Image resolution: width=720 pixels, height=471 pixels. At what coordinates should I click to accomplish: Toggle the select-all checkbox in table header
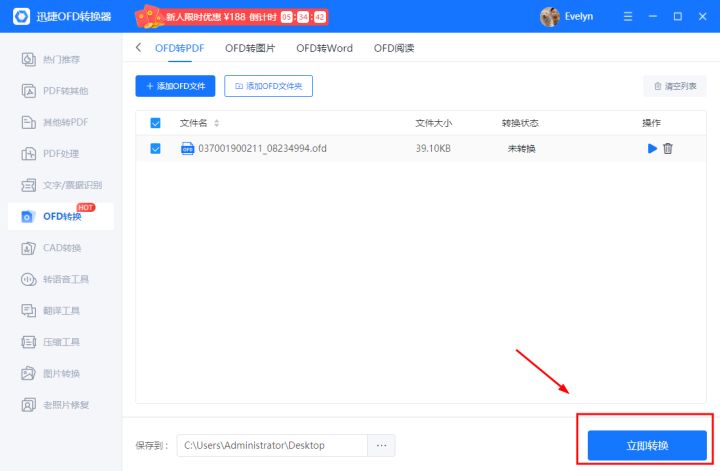[155, 123]
